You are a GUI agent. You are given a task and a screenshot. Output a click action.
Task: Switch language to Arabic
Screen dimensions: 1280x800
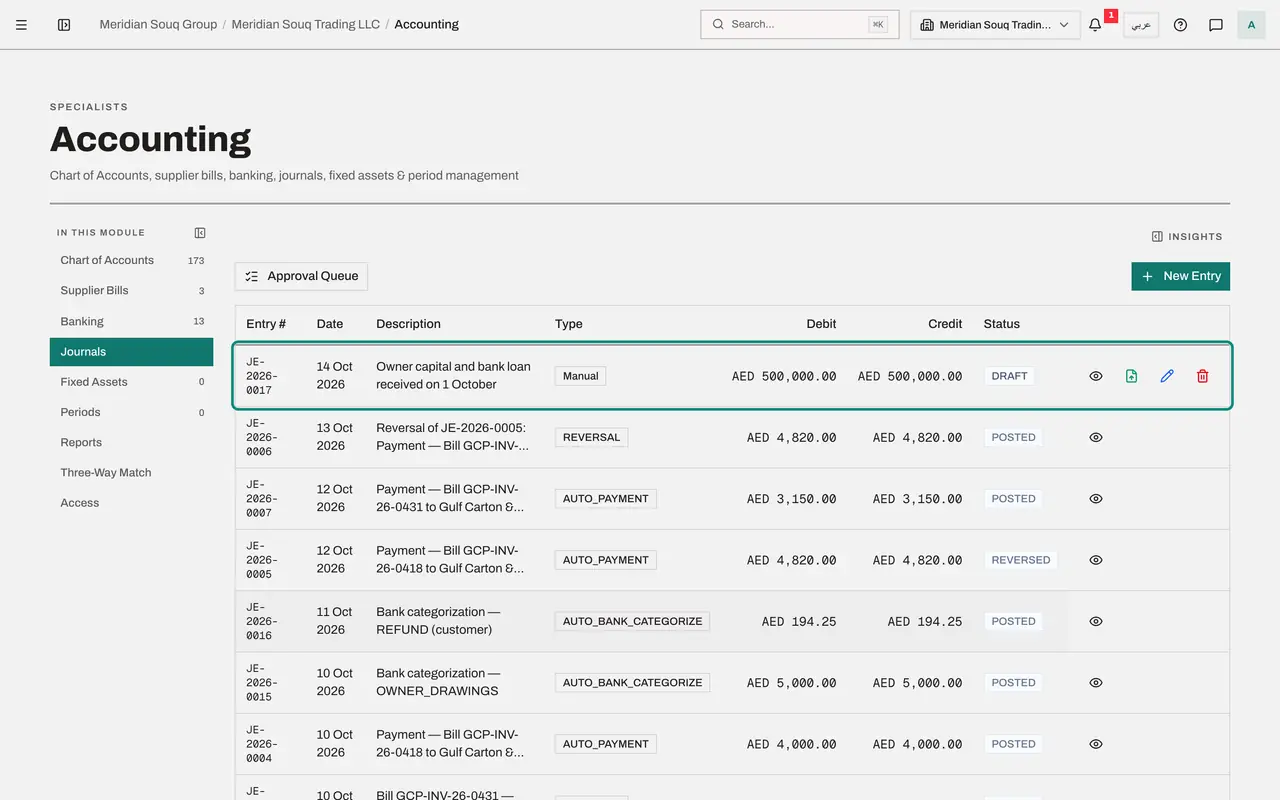pyautogui.click(x=1141, y=25)
